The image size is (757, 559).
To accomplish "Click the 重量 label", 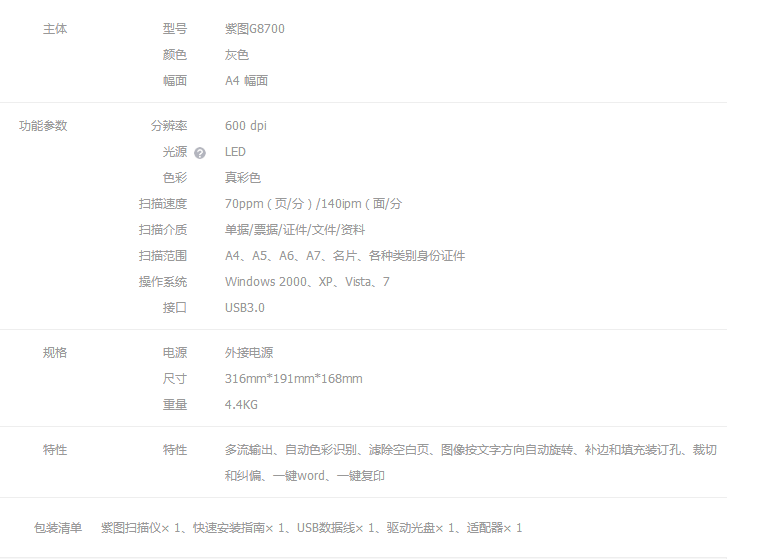I will pos(175,405).
